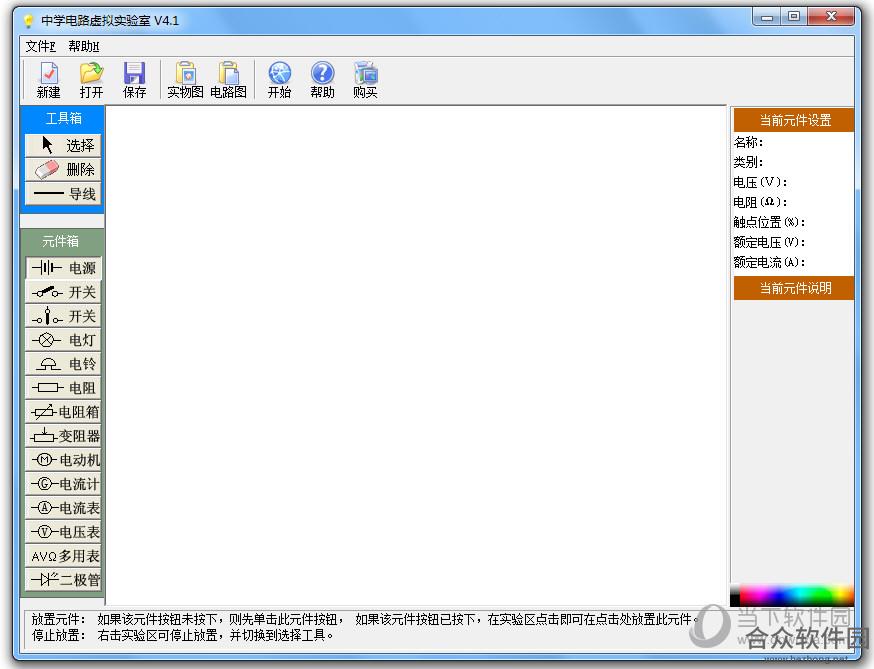Click the 电压(V) property label

coord(760,182)
